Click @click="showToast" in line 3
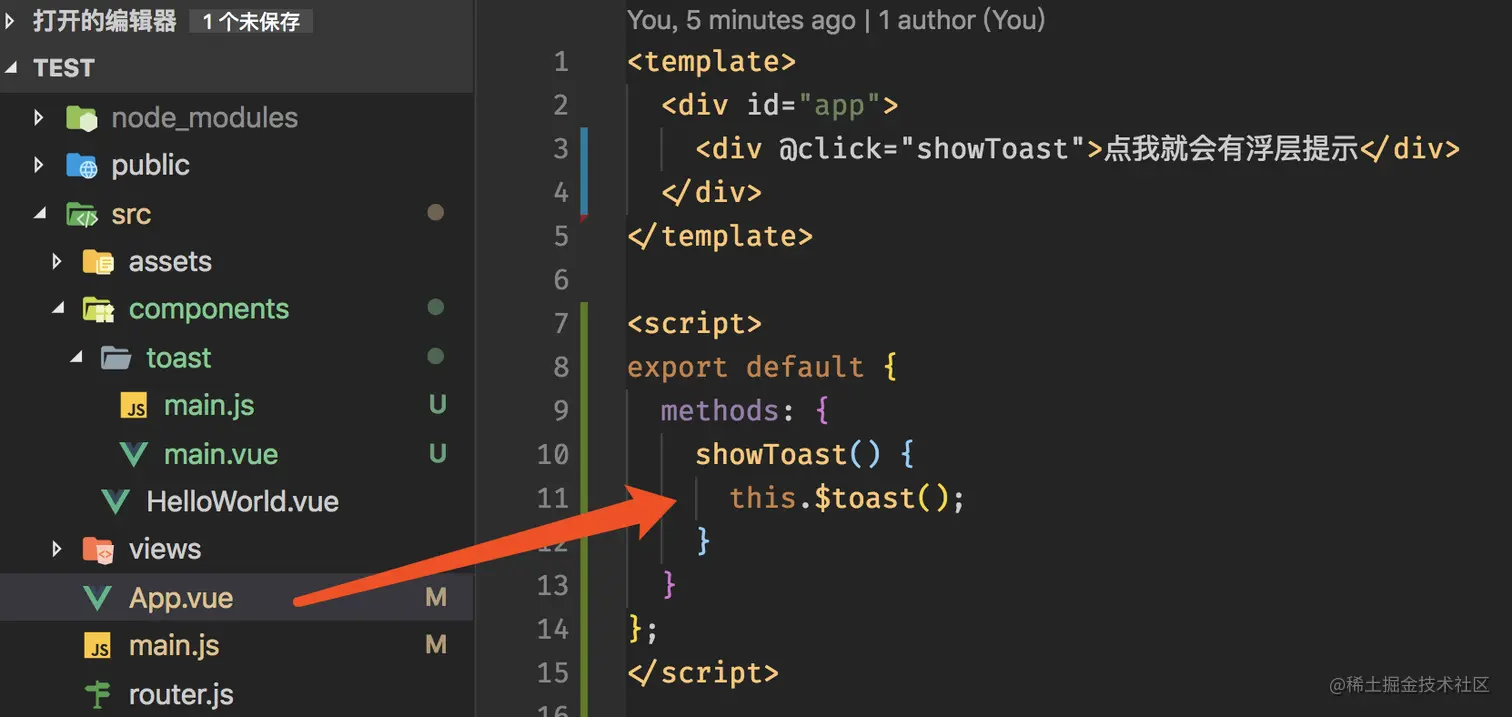This screenshot has width=1512, height=717. tap(932, 149)
